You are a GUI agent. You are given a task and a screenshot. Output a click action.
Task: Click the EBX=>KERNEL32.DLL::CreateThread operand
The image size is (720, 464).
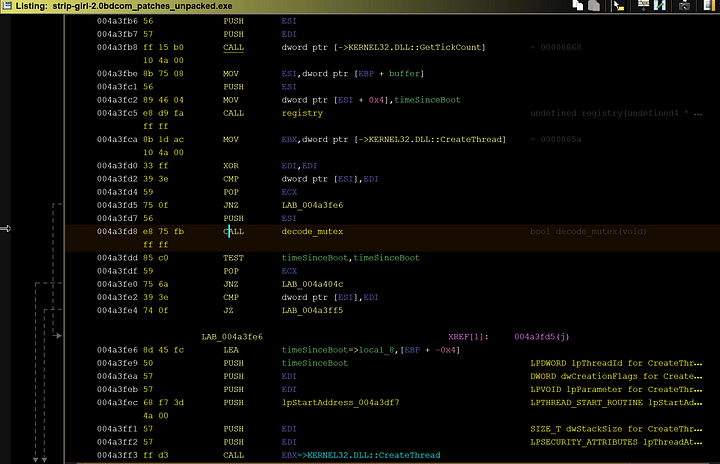361,455
